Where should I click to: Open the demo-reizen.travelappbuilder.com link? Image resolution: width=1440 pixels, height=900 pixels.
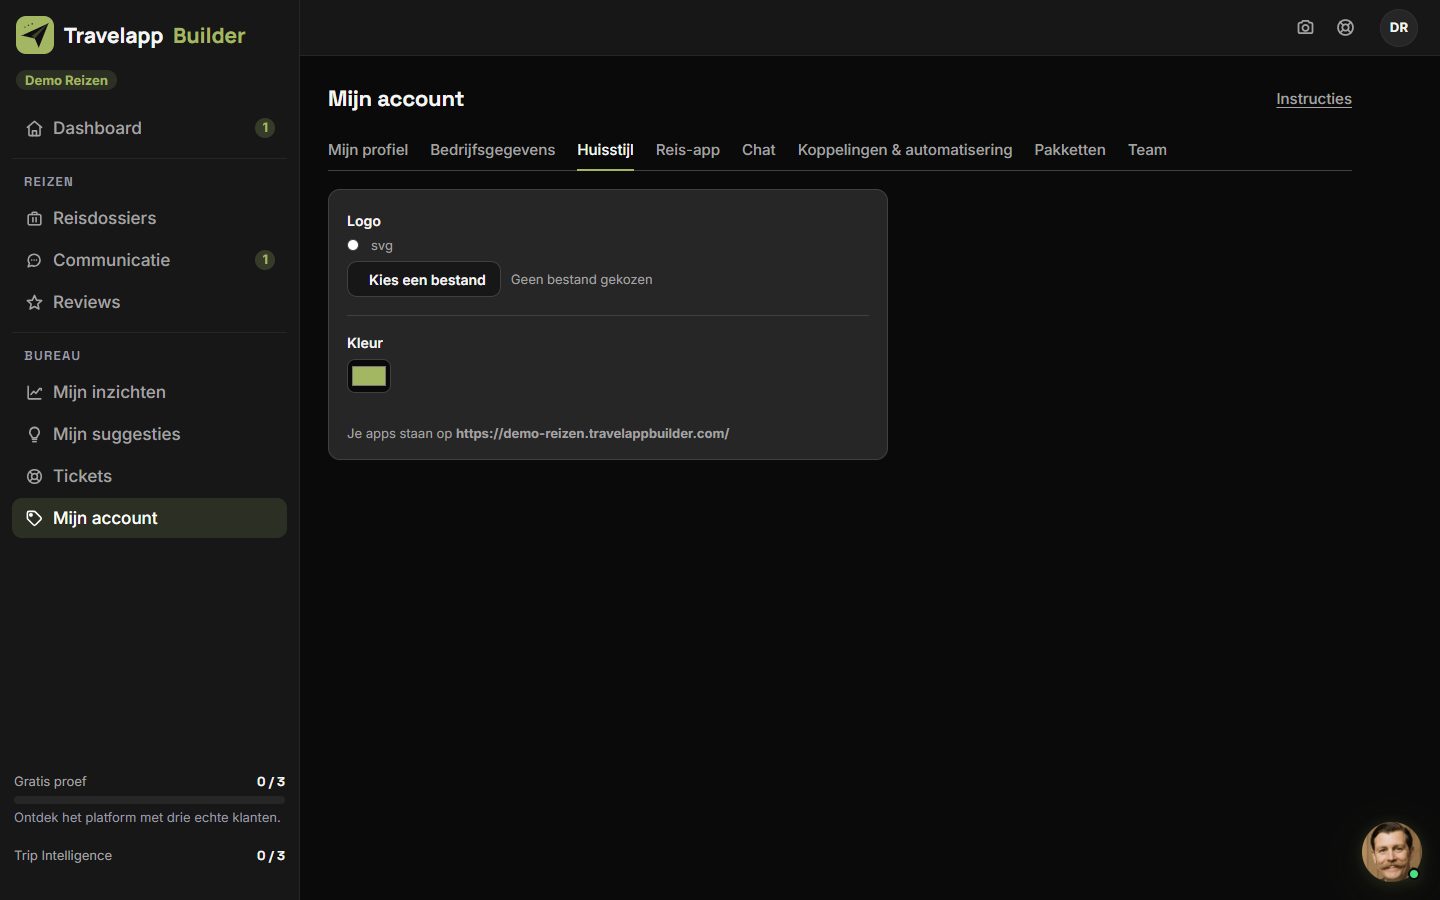592,433
